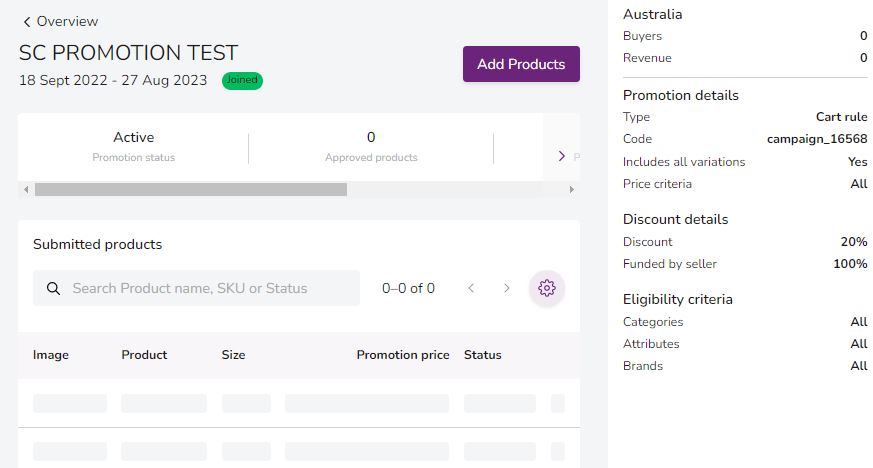Click the green Joined status badge
Screen dimensions: 873x468
point(242,81)
